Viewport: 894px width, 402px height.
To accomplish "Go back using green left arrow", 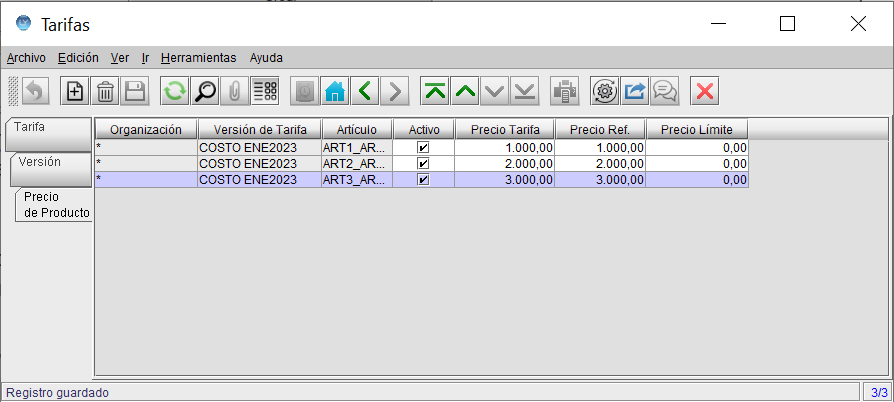I will 365,91.
